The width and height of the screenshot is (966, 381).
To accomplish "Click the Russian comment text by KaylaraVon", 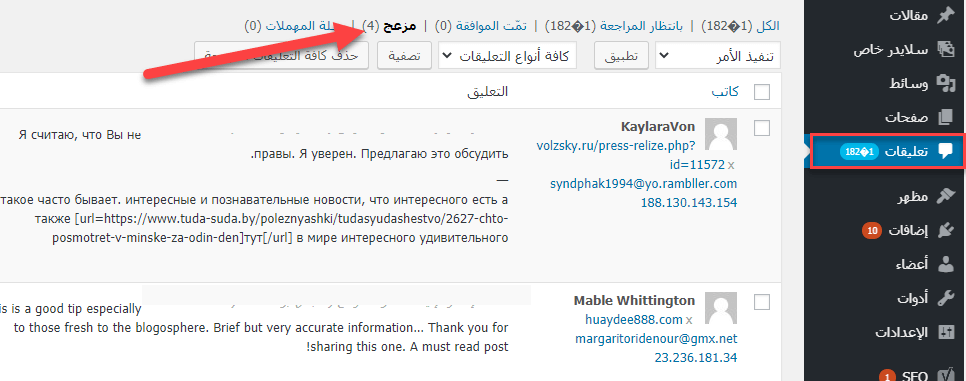I will pyautogui.click(x=254, y=185).
